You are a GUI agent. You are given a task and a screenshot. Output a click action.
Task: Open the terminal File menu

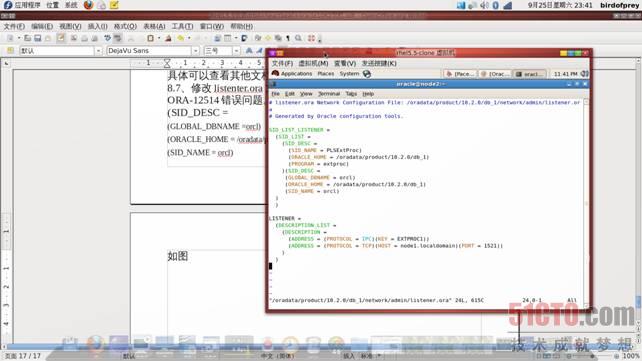click(x=276, y=94)
